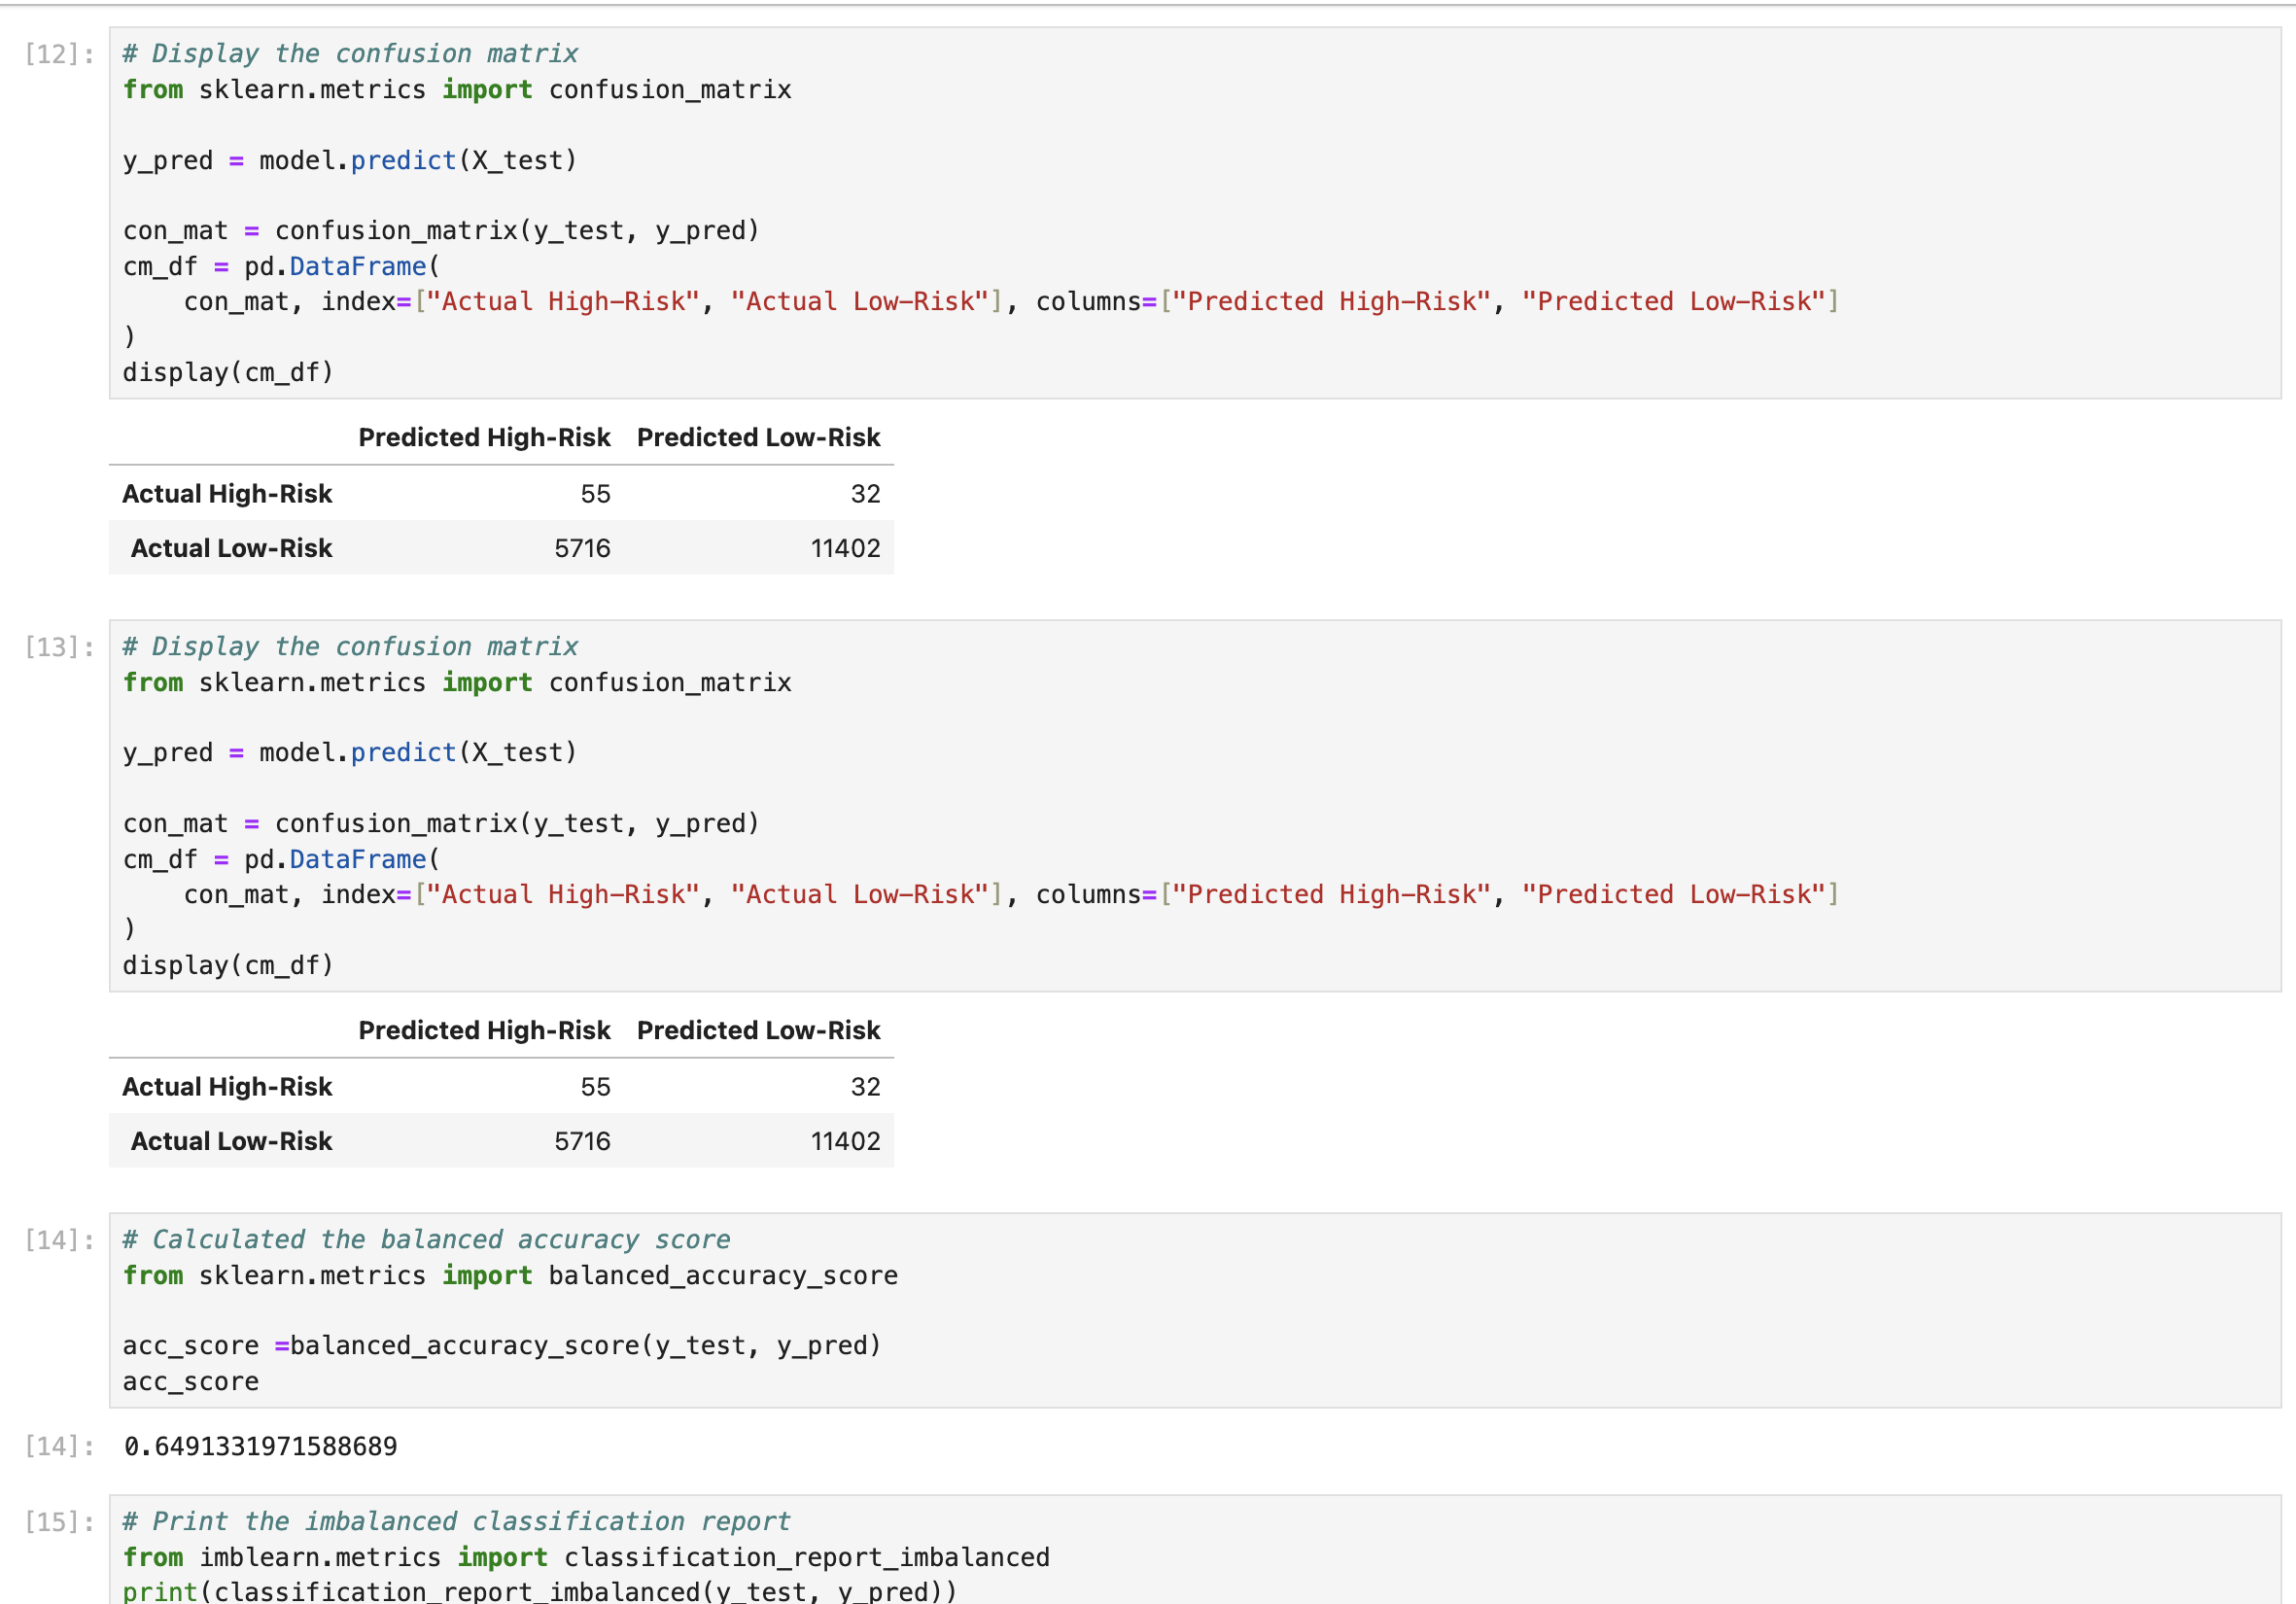The height and width of the screenshot is (1604, 2296).
Task: Click second table's Predicted Low-Risk header
Action: coord(758,1030)
